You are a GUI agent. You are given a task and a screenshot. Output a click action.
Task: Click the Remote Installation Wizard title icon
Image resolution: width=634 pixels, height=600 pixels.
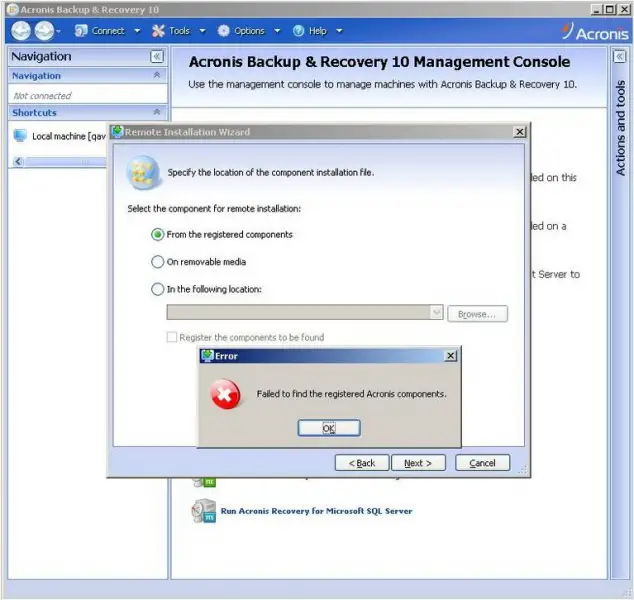click(117, 132)
